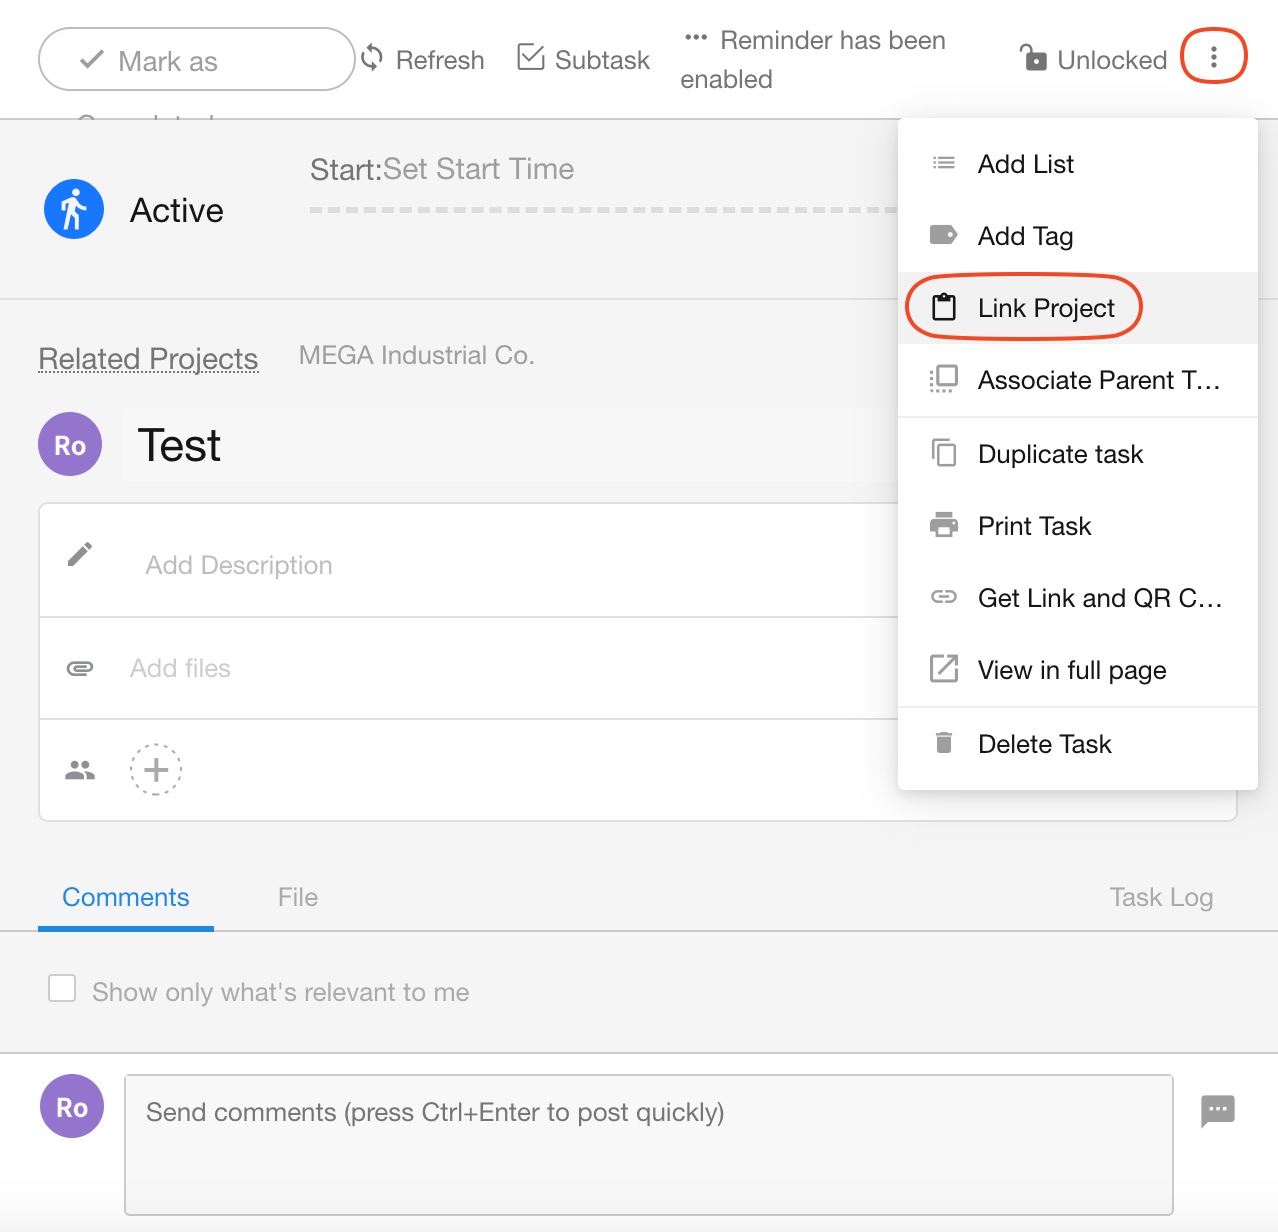This screenshot has height=1232, width=1278.
Task: Click the Send comments text box
Action: pyautogui.click(x=648, y=1144)
